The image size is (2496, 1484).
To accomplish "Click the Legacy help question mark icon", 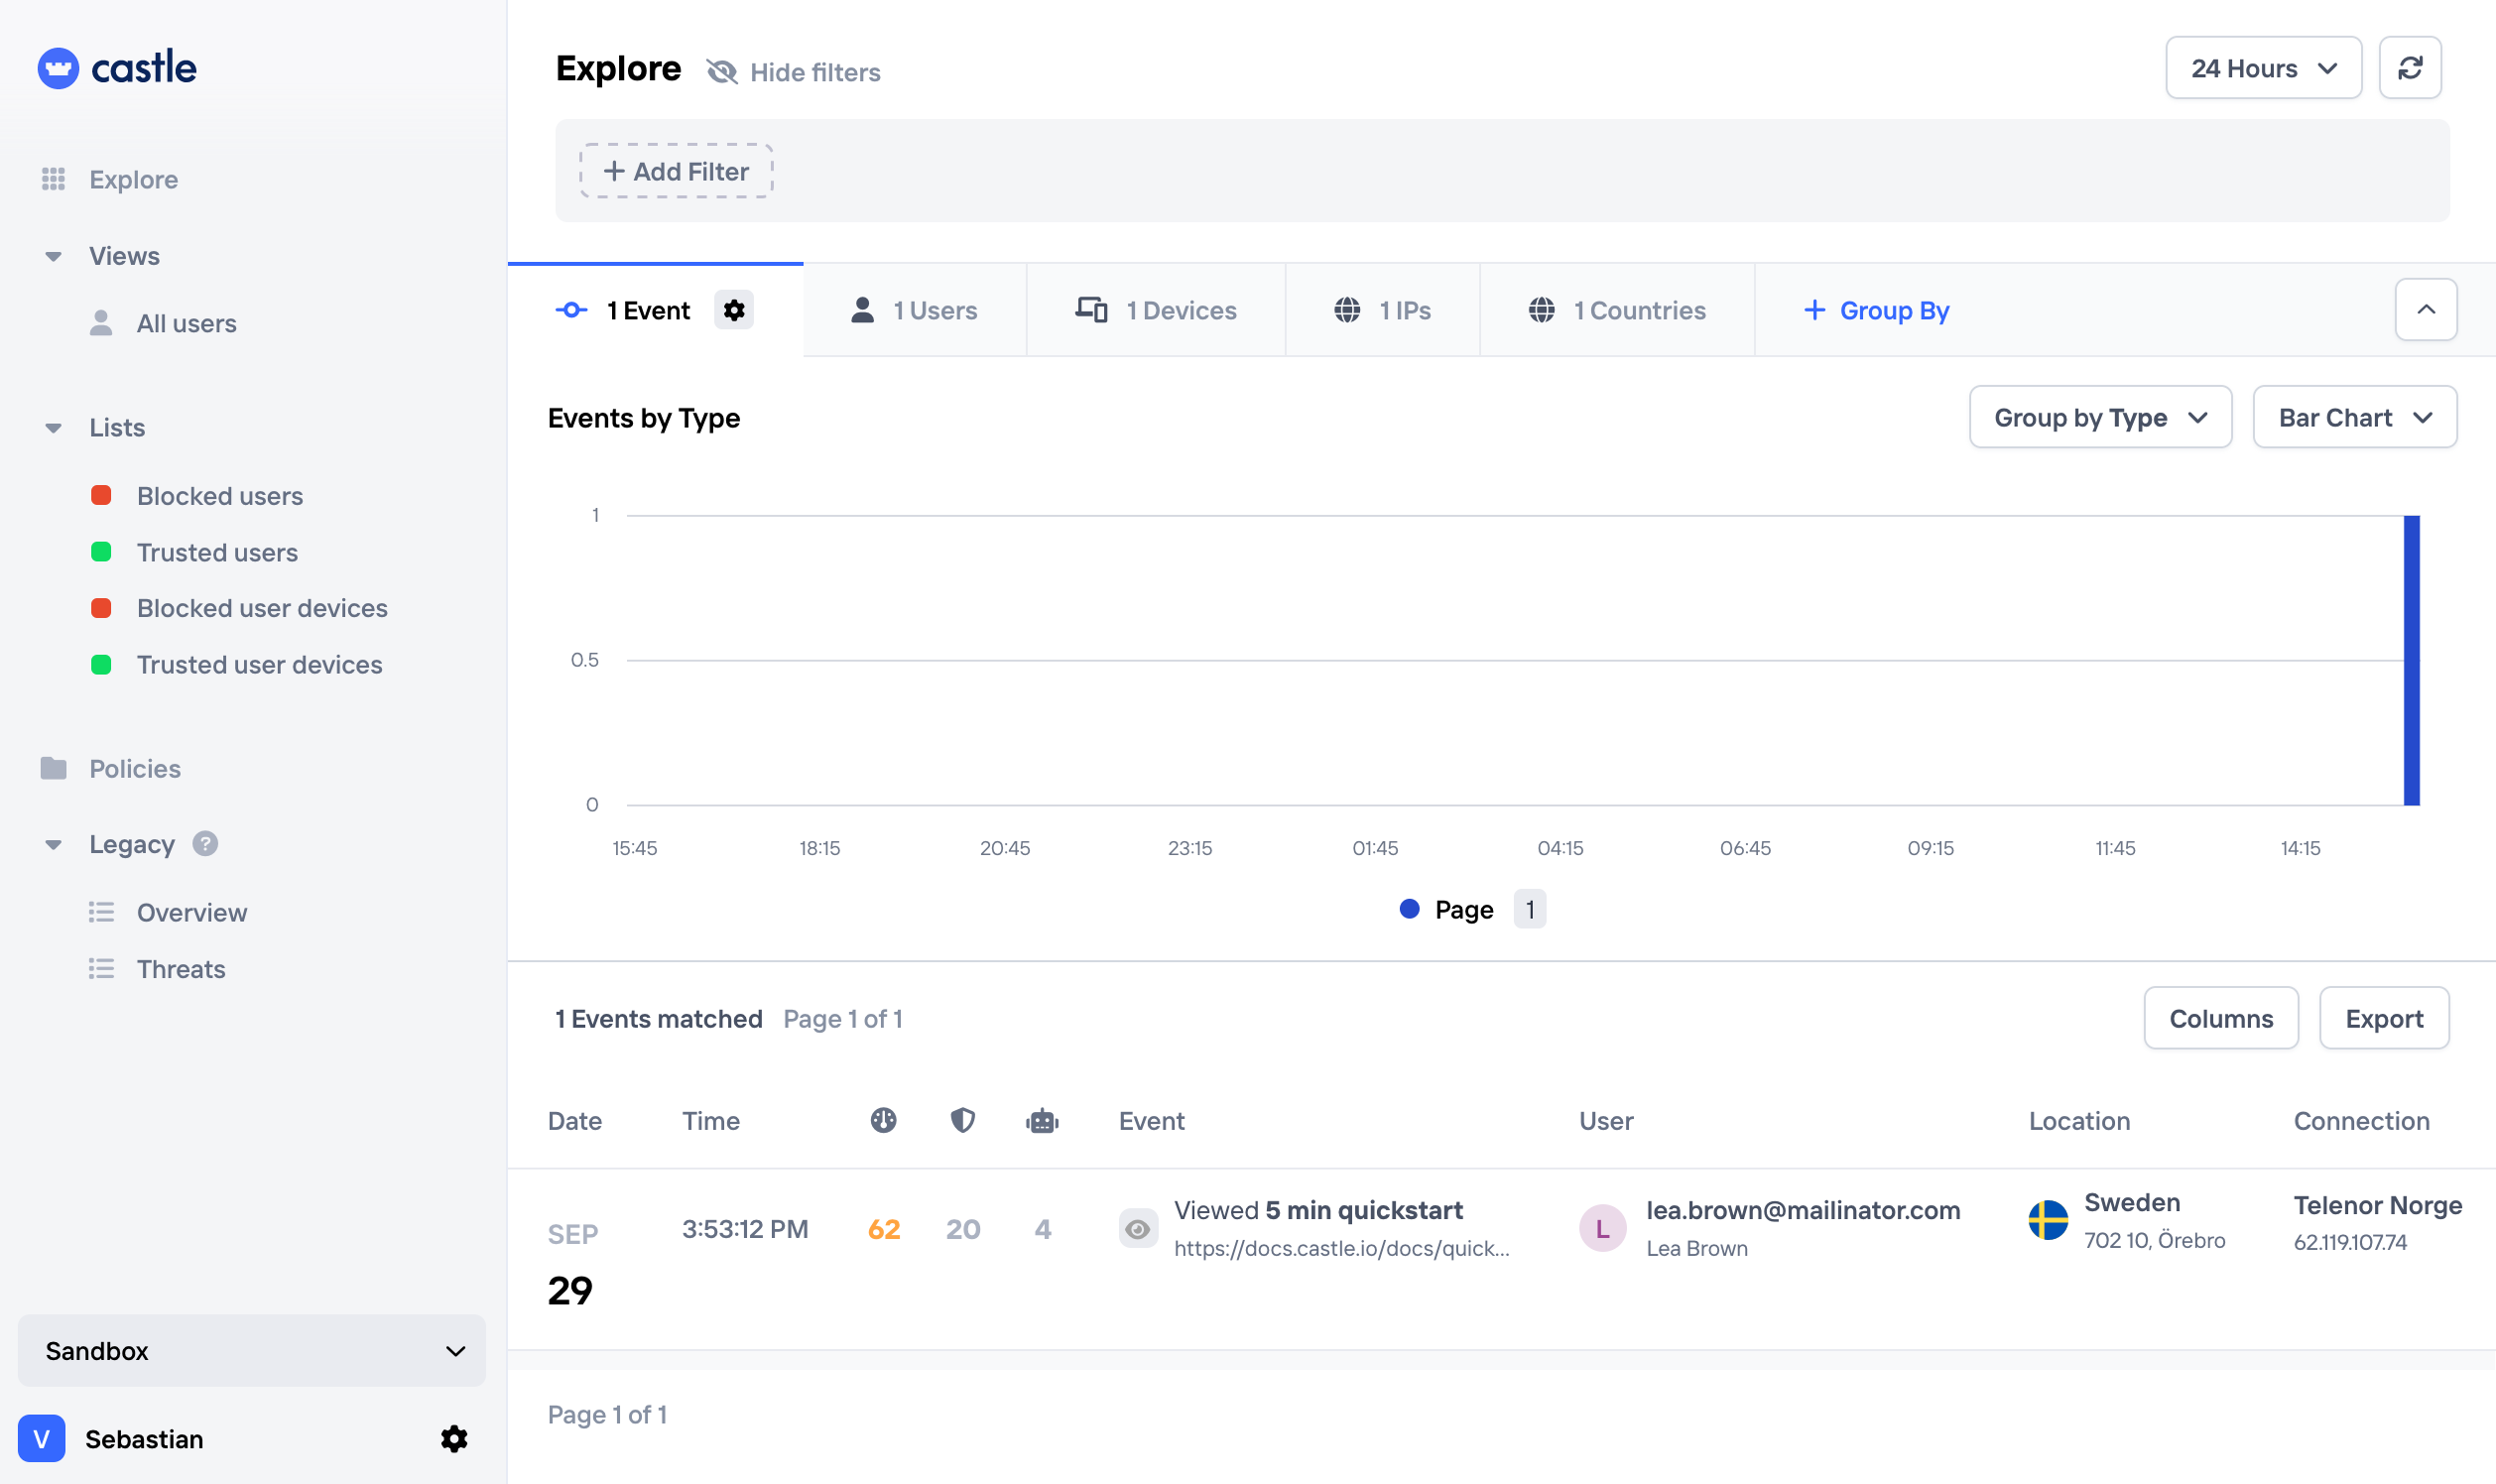I will [x=205, y=844].
